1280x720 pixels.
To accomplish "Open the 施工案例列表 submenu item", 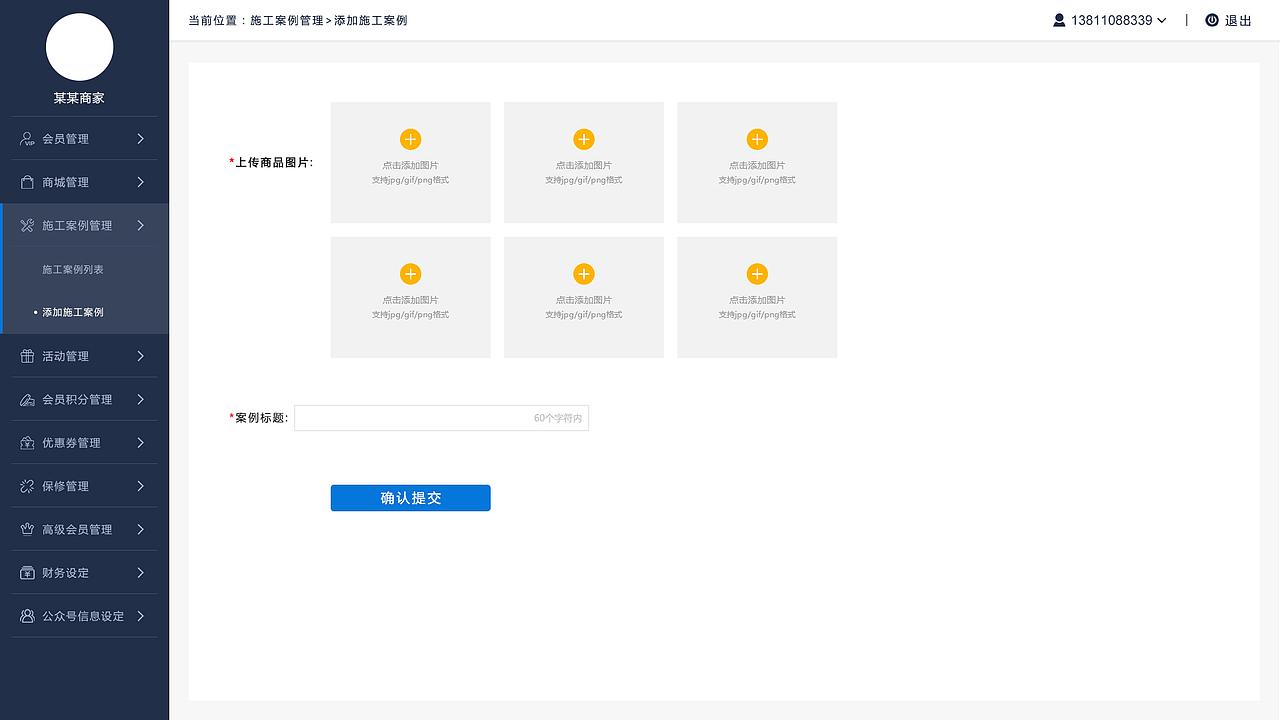I will pos(73,270).
